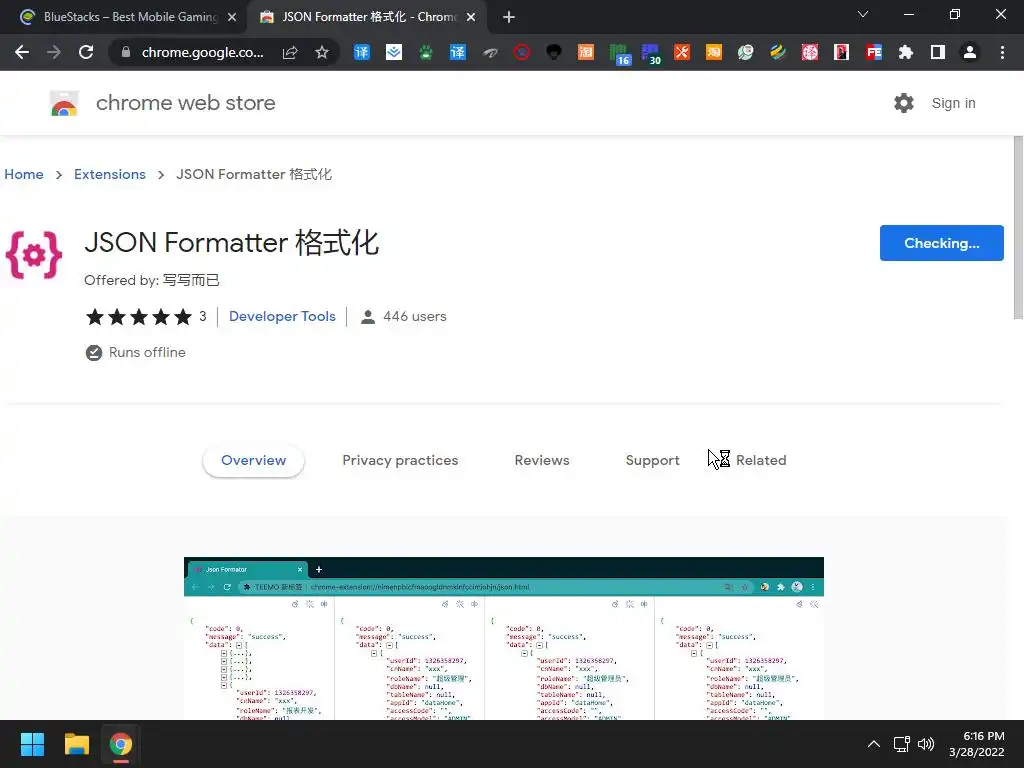This screenshot has width=1024, height=768.
Task: Open the Chrome three-dot menu
Action: pyautogui.click(x=1002, y=52)
